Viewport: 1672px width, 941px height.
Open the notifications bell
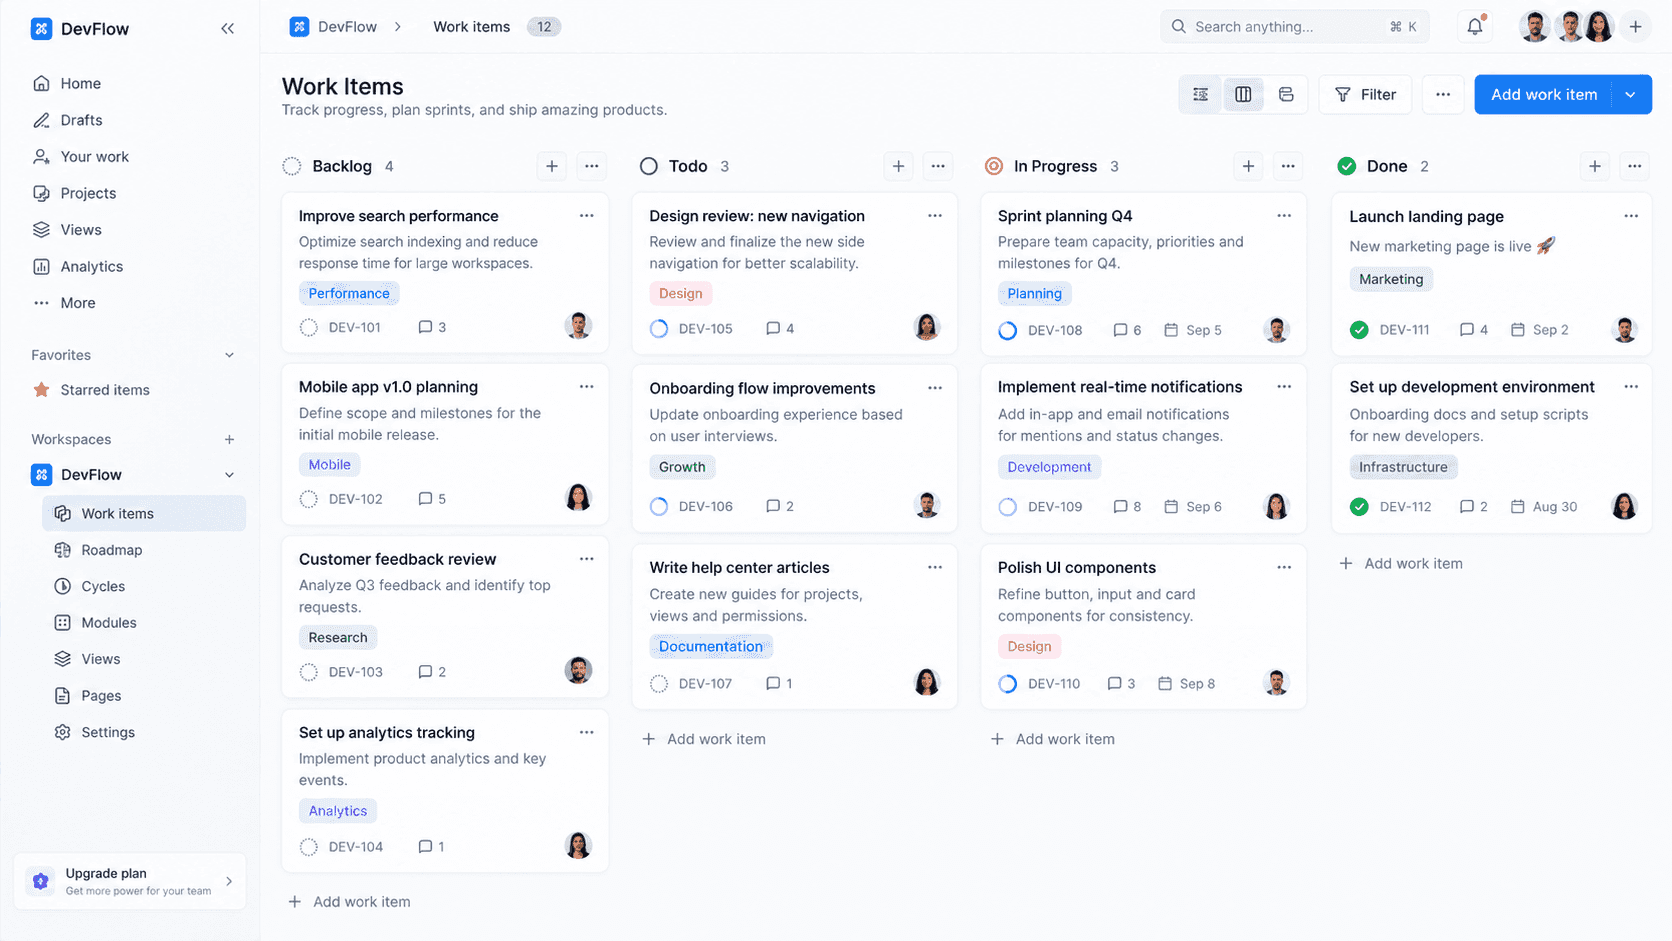coord(1475,27)
